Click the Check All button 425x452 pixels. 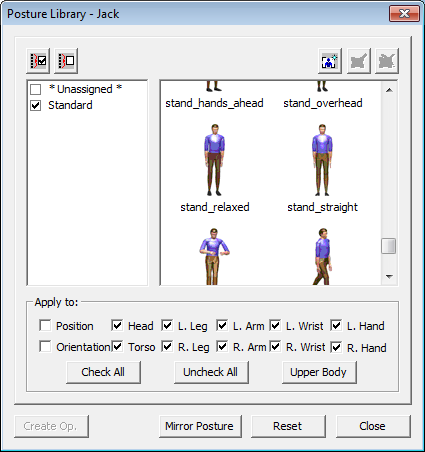103,372
